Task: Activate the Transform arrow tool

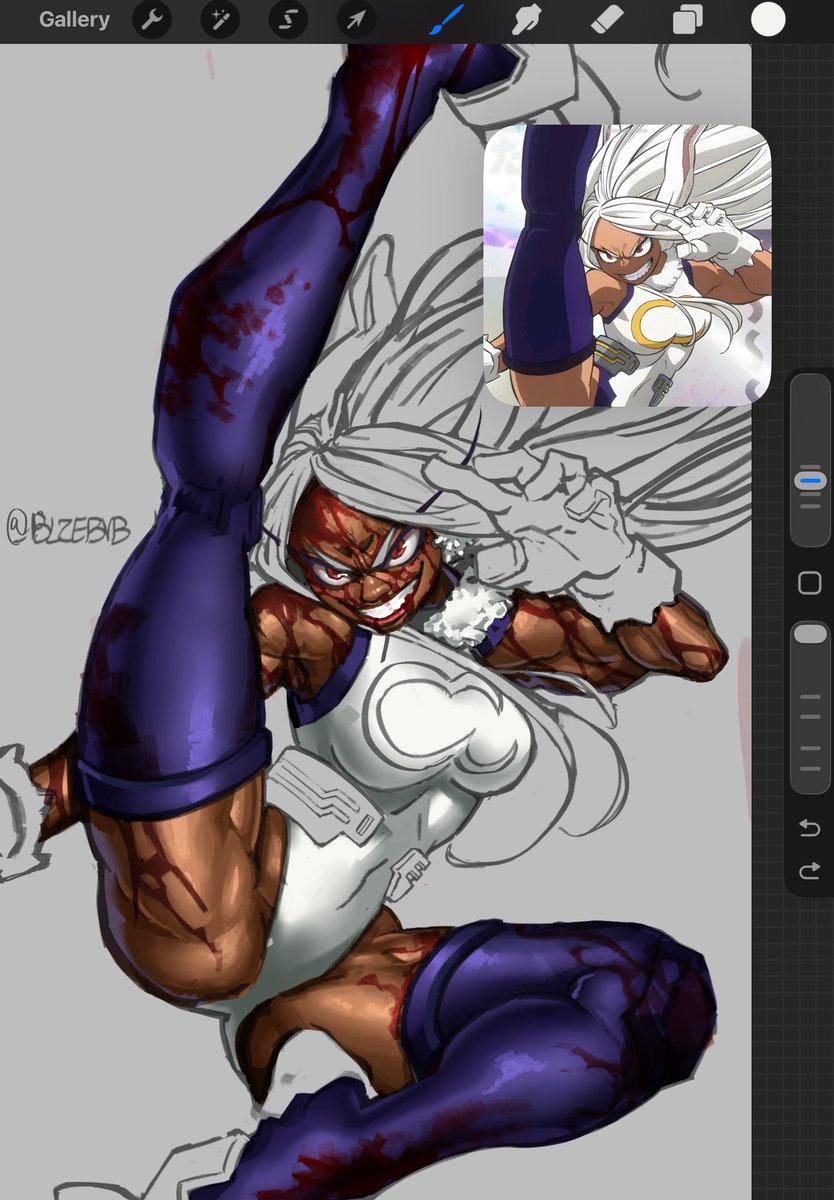Action: pos(356,19)
